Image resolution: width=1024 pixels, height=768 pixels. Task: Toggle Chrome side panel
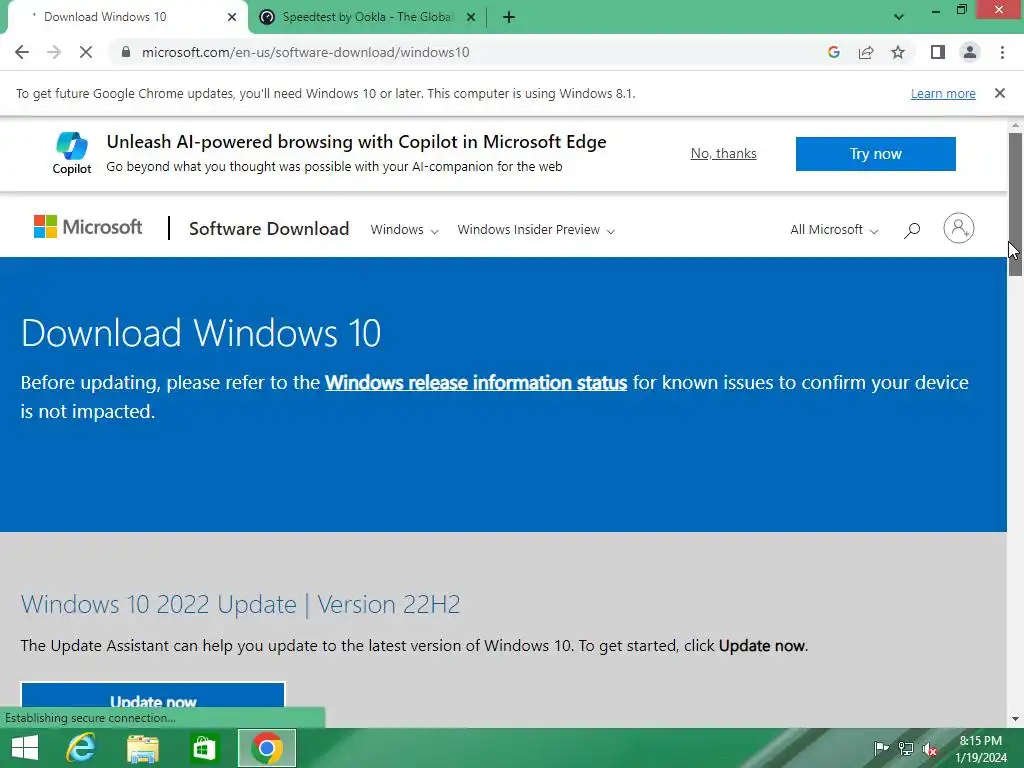[x=938, y=52]
